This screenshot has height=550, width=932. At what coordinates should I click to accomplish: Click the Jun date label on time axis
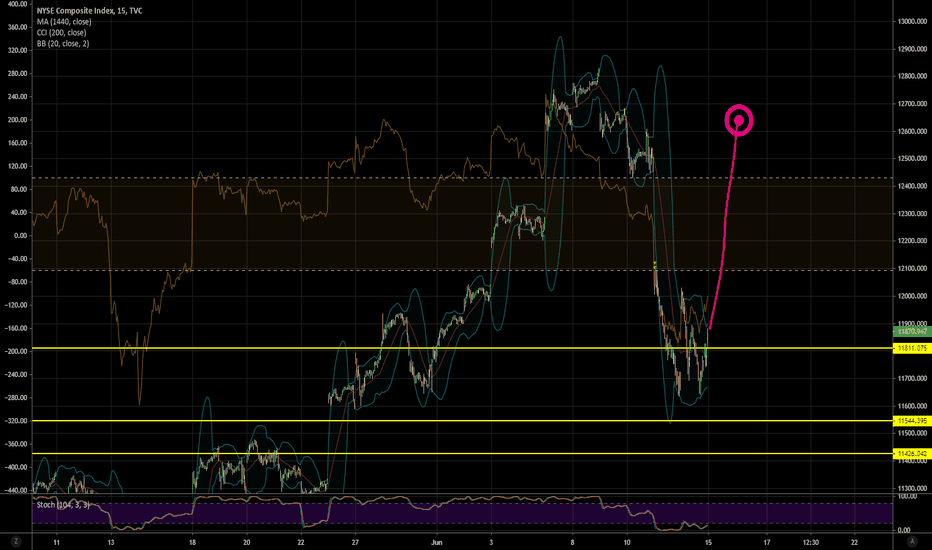coord(437,542)
